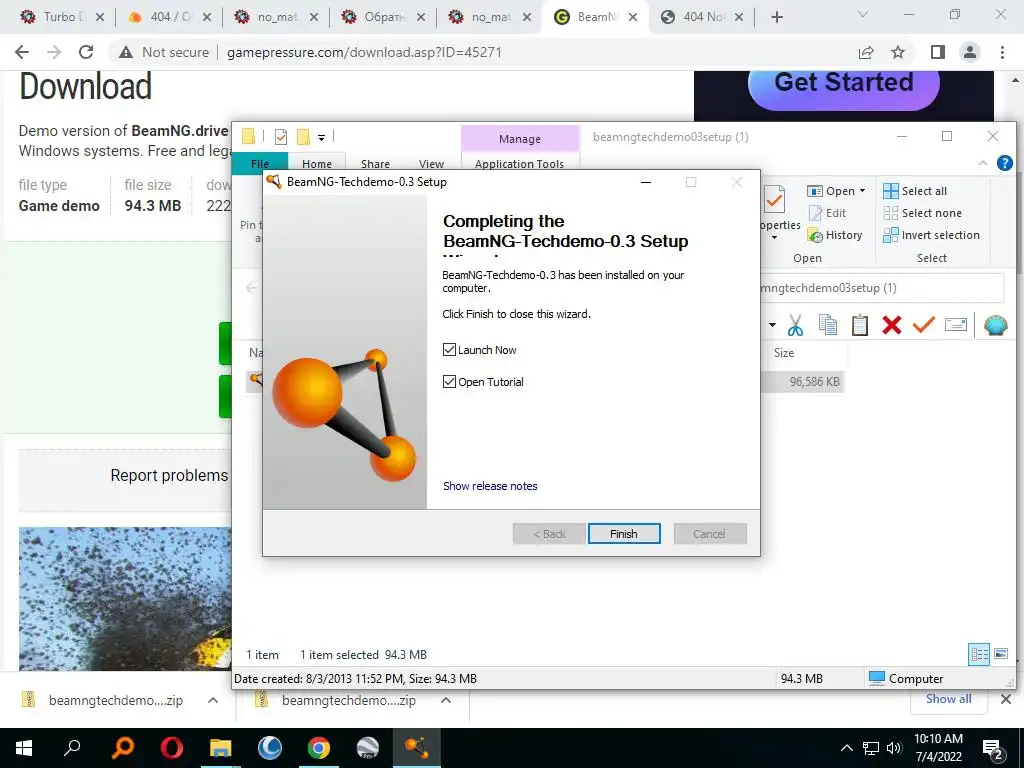1024x768 pixels.
Task: Open the Show release notes link
Action: point(490,486)
